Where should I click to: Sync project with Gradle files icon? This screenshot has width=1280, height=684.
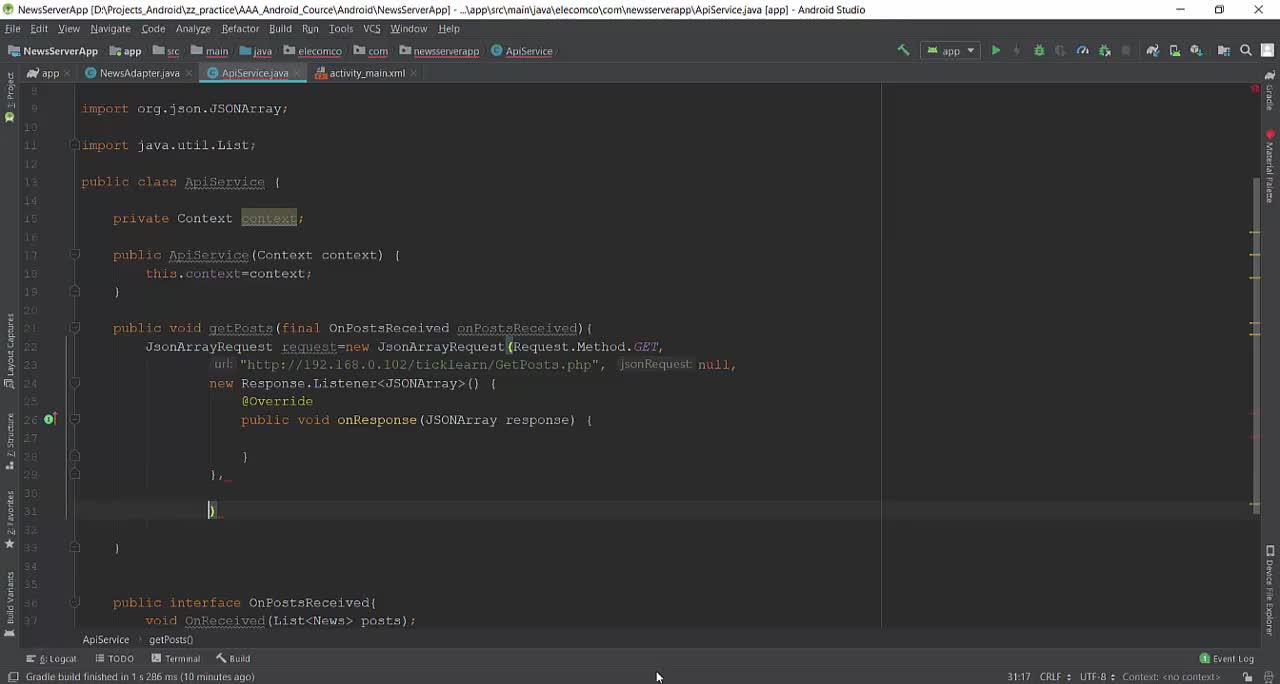pos(1153,51)
